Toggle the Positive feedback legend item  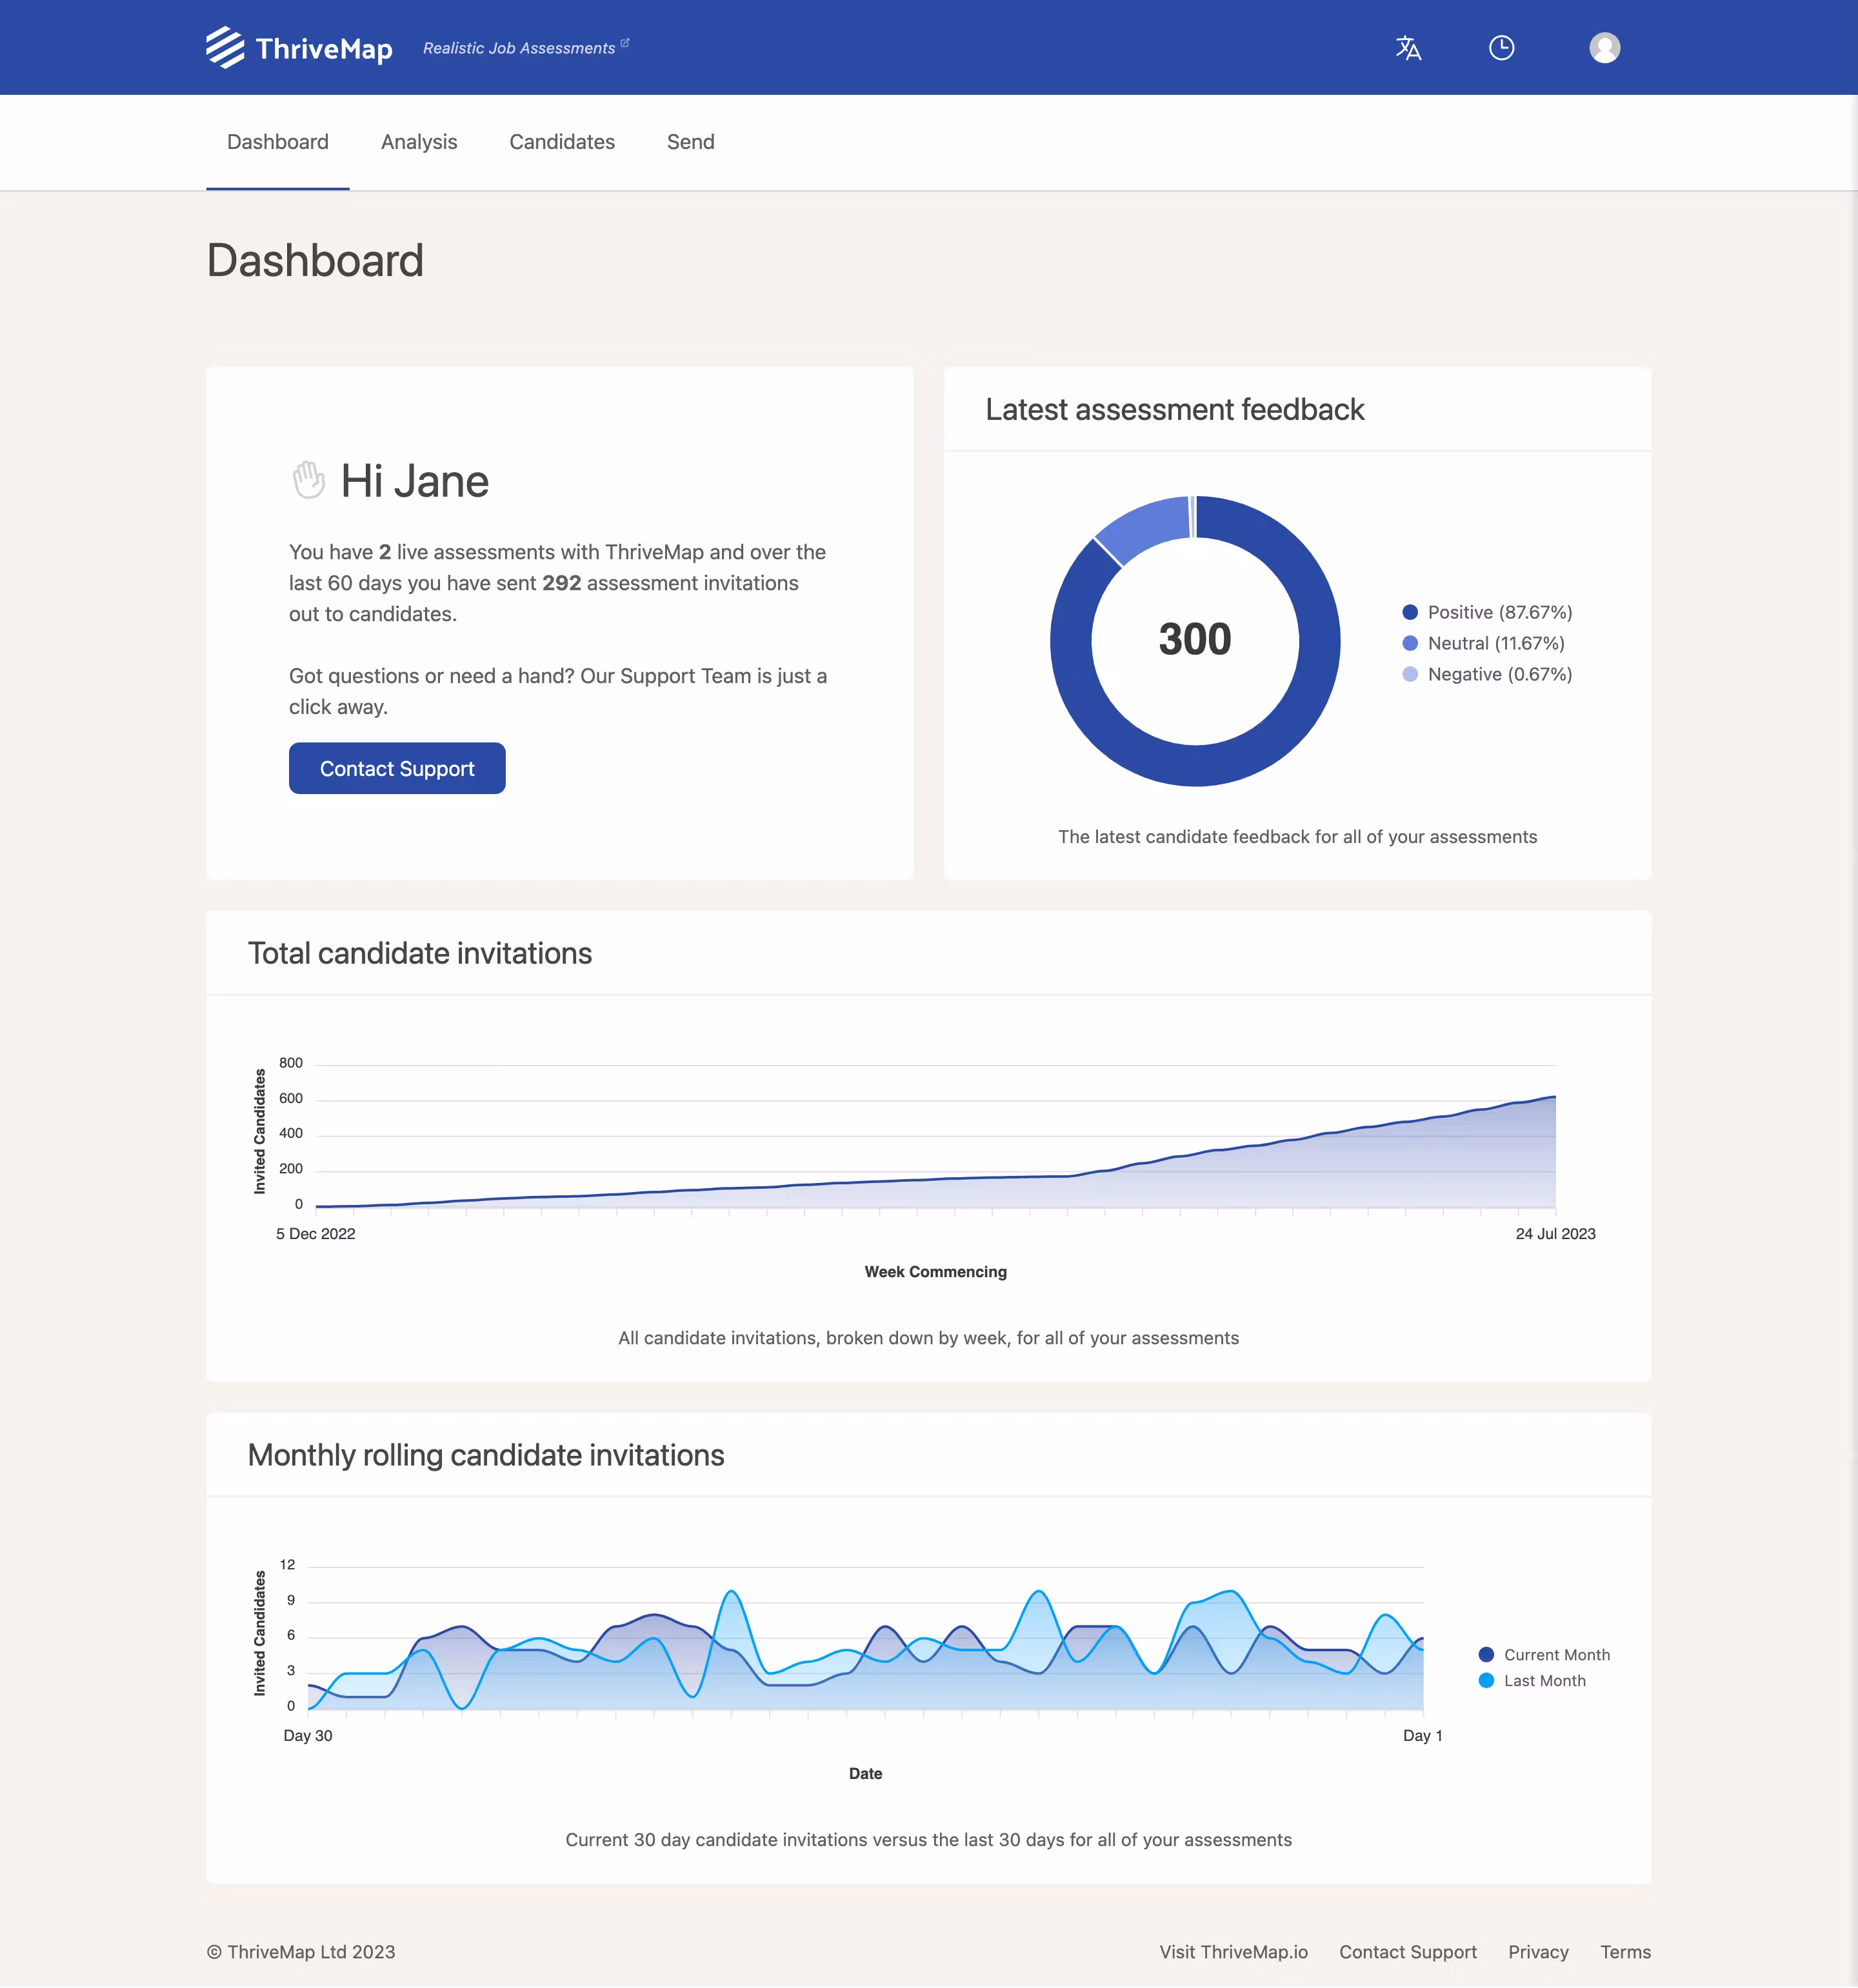(x=1487, y=612)
